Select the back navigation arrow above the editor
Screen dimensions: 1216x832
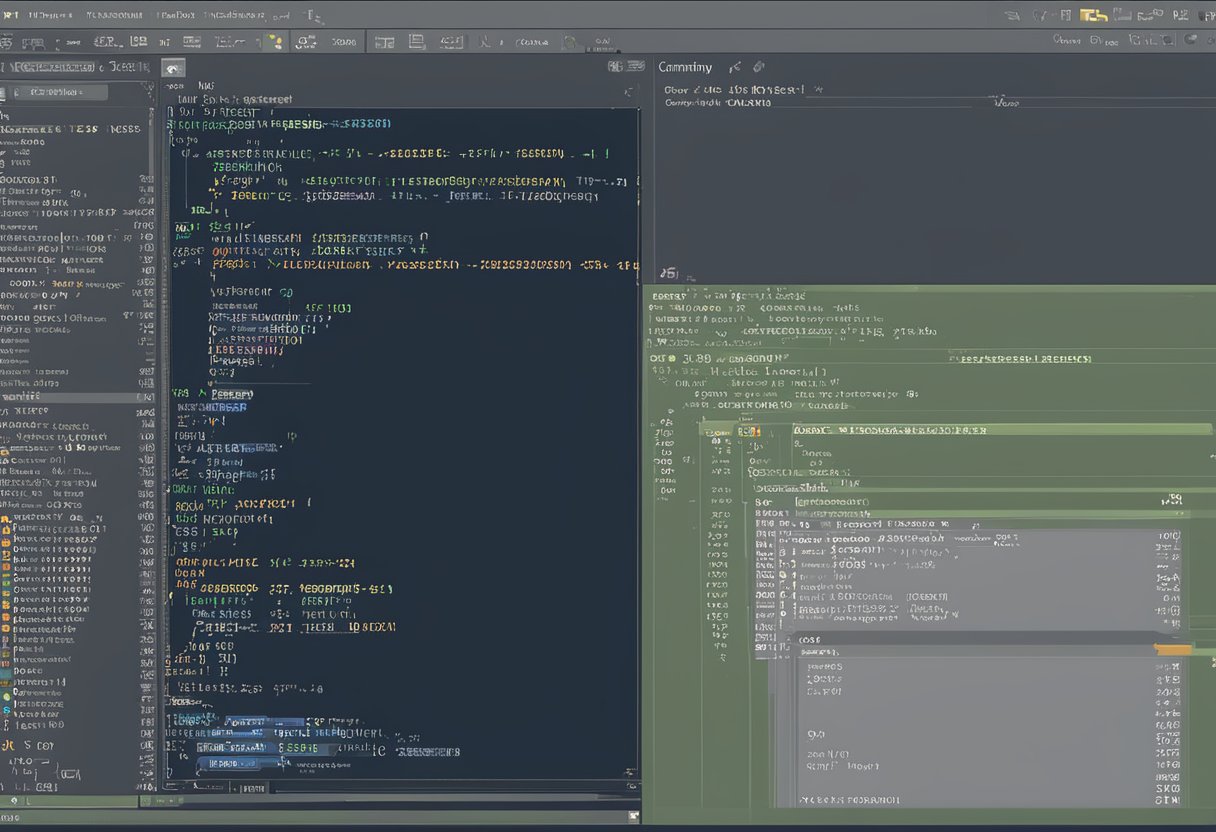[172, 67]
